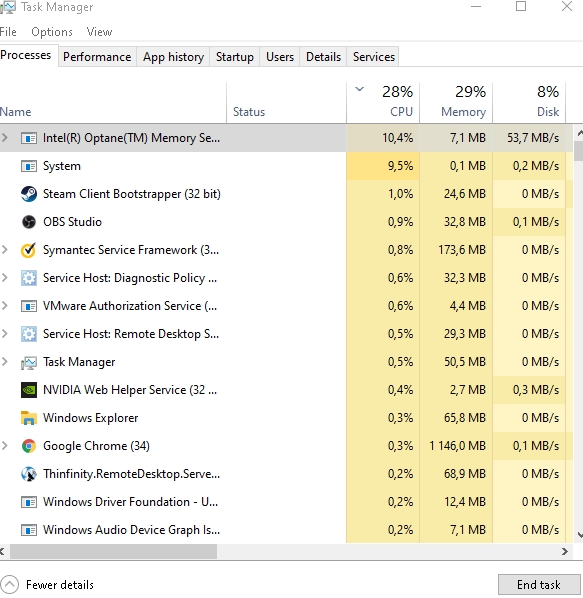Click Symantec's 173,6 MB memory value
Image resolution: width=583 pixels, height=598 pixels.
[x=462, y=250]
